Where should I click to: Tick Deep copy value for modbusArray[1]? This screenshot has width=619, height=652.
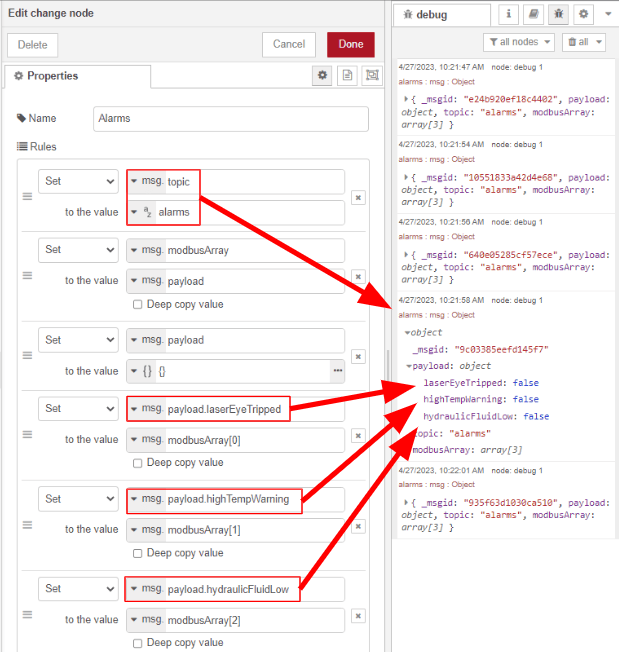click(138, 553)
